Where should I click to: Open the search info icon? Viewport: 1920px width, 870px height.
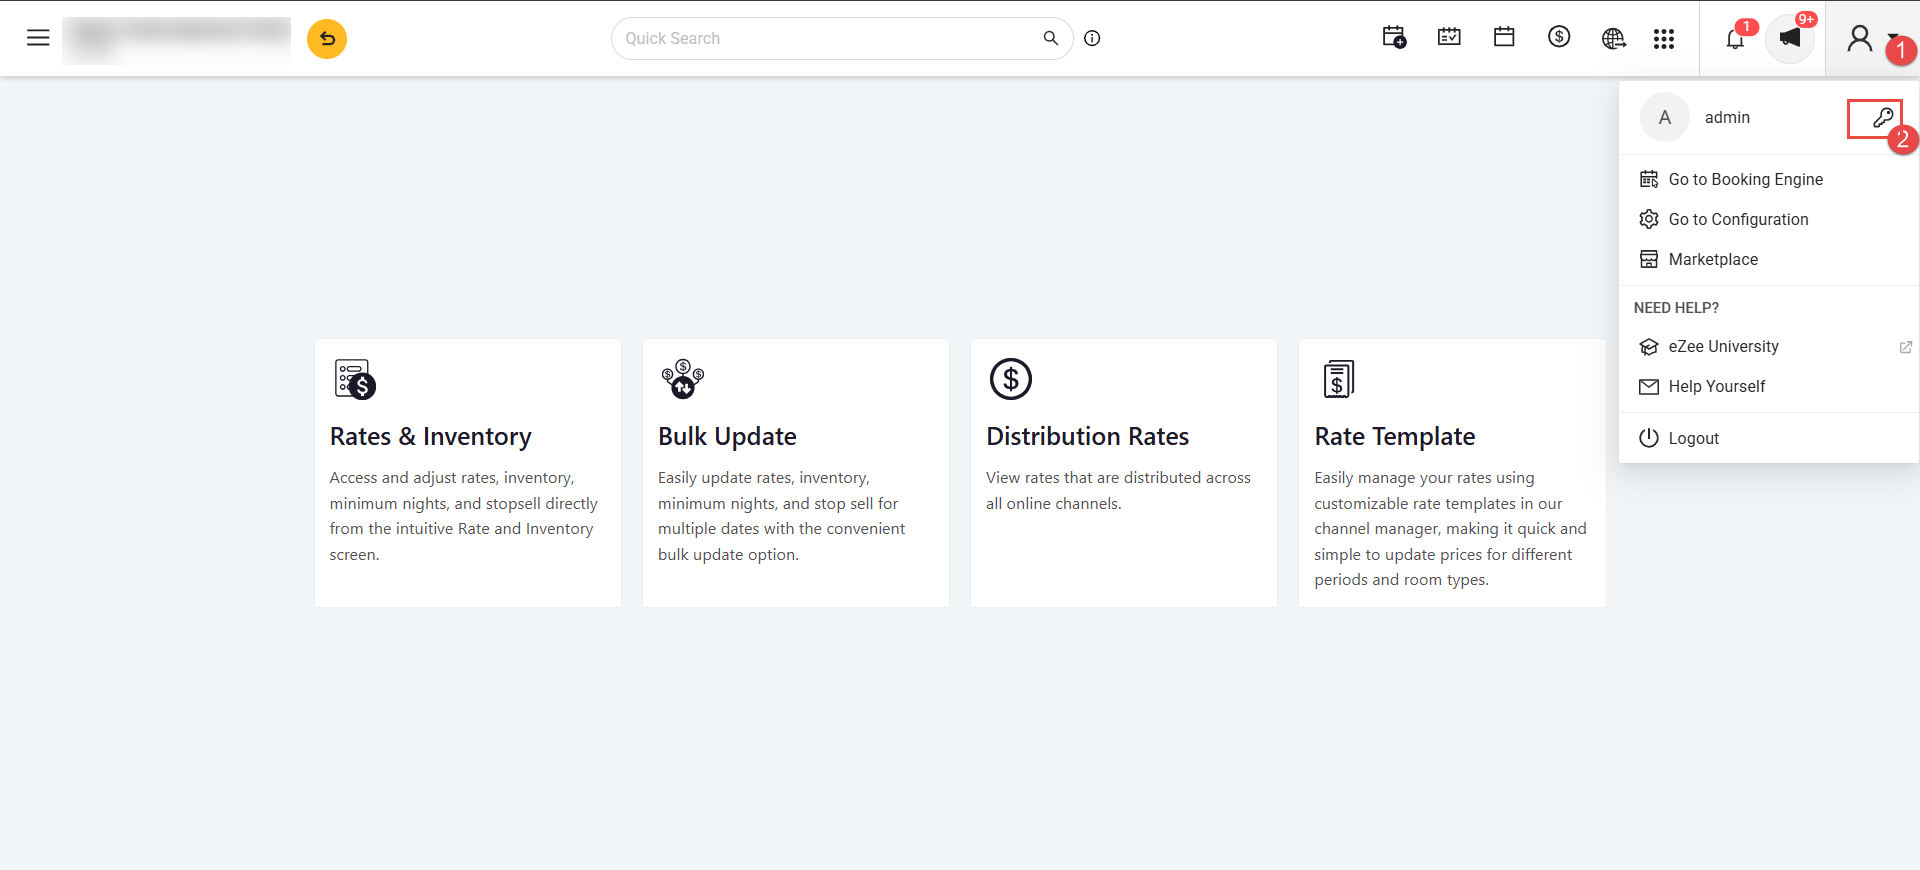(1092, 38)
